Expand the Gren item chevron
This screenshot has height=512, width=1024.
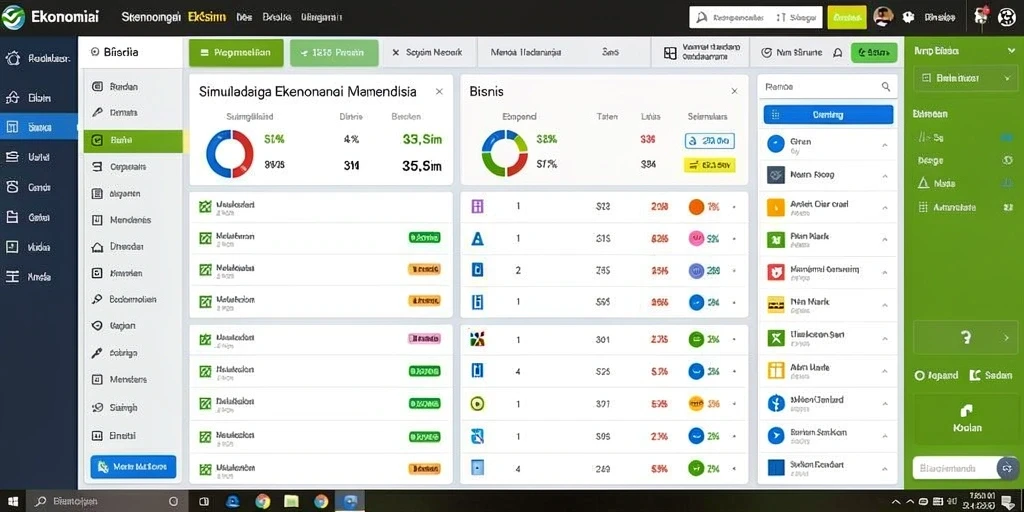click(885, 145)
